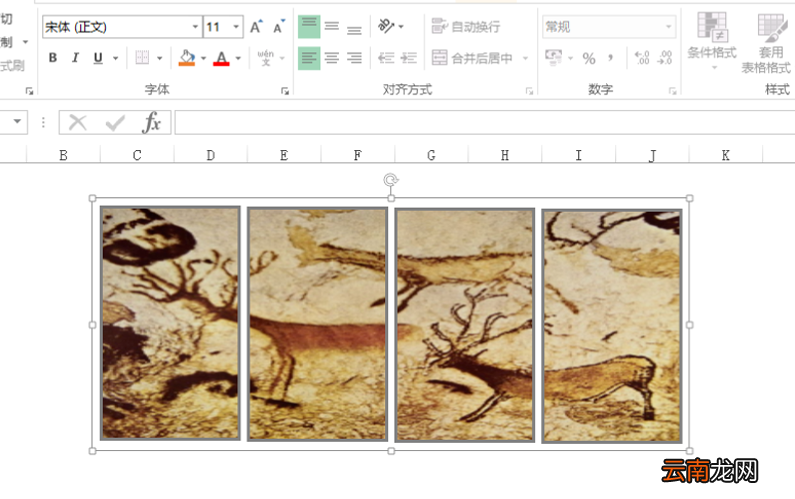
Task: Select the second cave painting panel
Action: pyautogui.click(x=317, y=324)
